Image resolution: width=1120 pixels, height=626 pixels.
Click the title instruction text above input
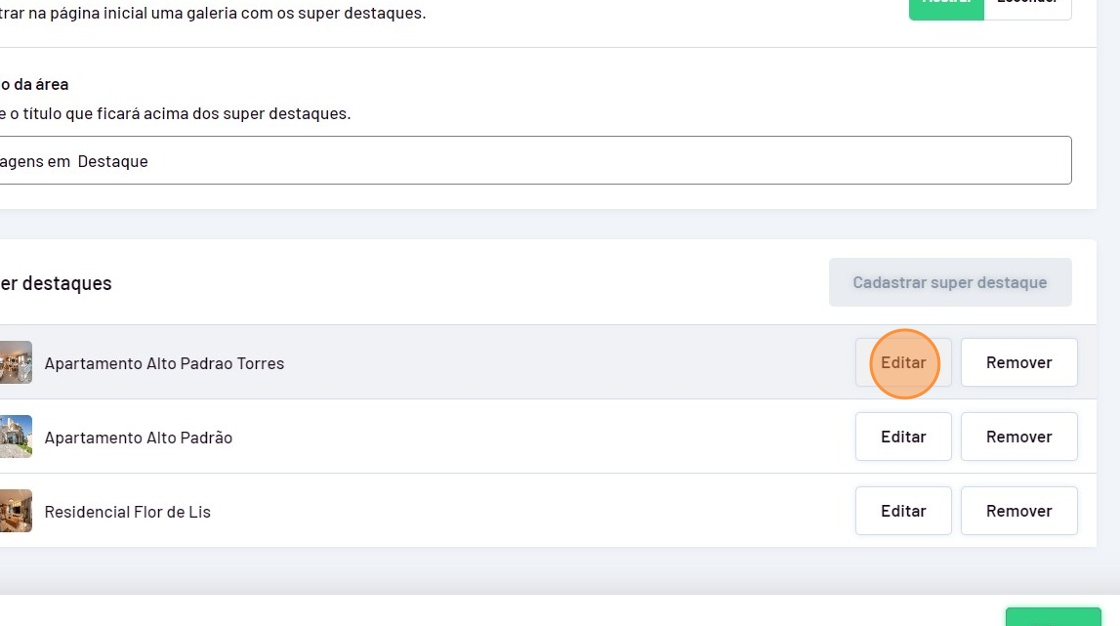[x=175, y=113]
